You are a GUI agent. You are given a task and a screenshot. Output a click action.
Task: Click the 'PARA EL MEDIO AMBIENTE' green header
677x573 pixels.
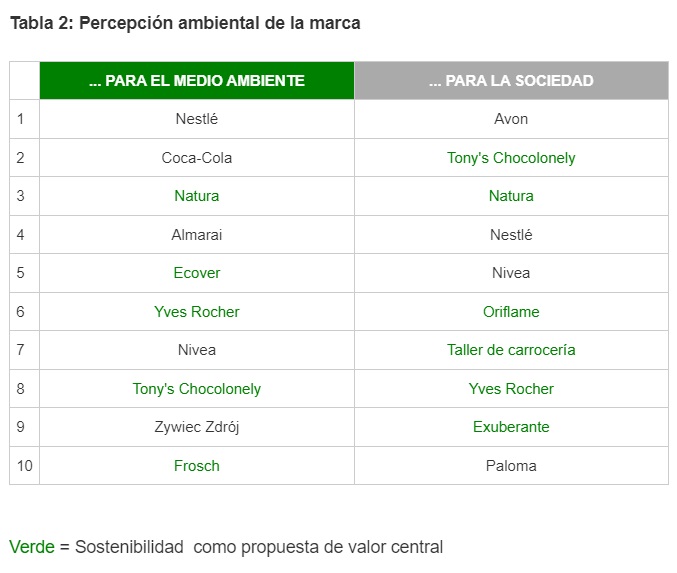(197, 81)
